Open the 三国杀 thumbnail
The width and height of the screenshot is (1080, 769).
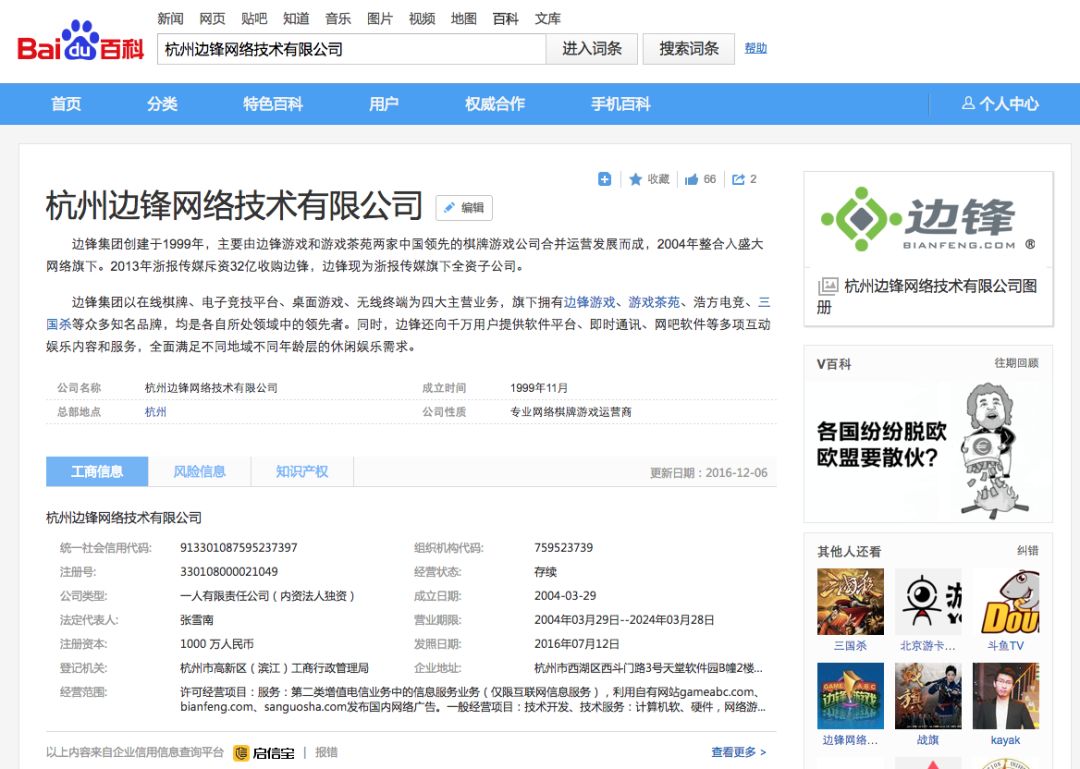click(850, 602)
